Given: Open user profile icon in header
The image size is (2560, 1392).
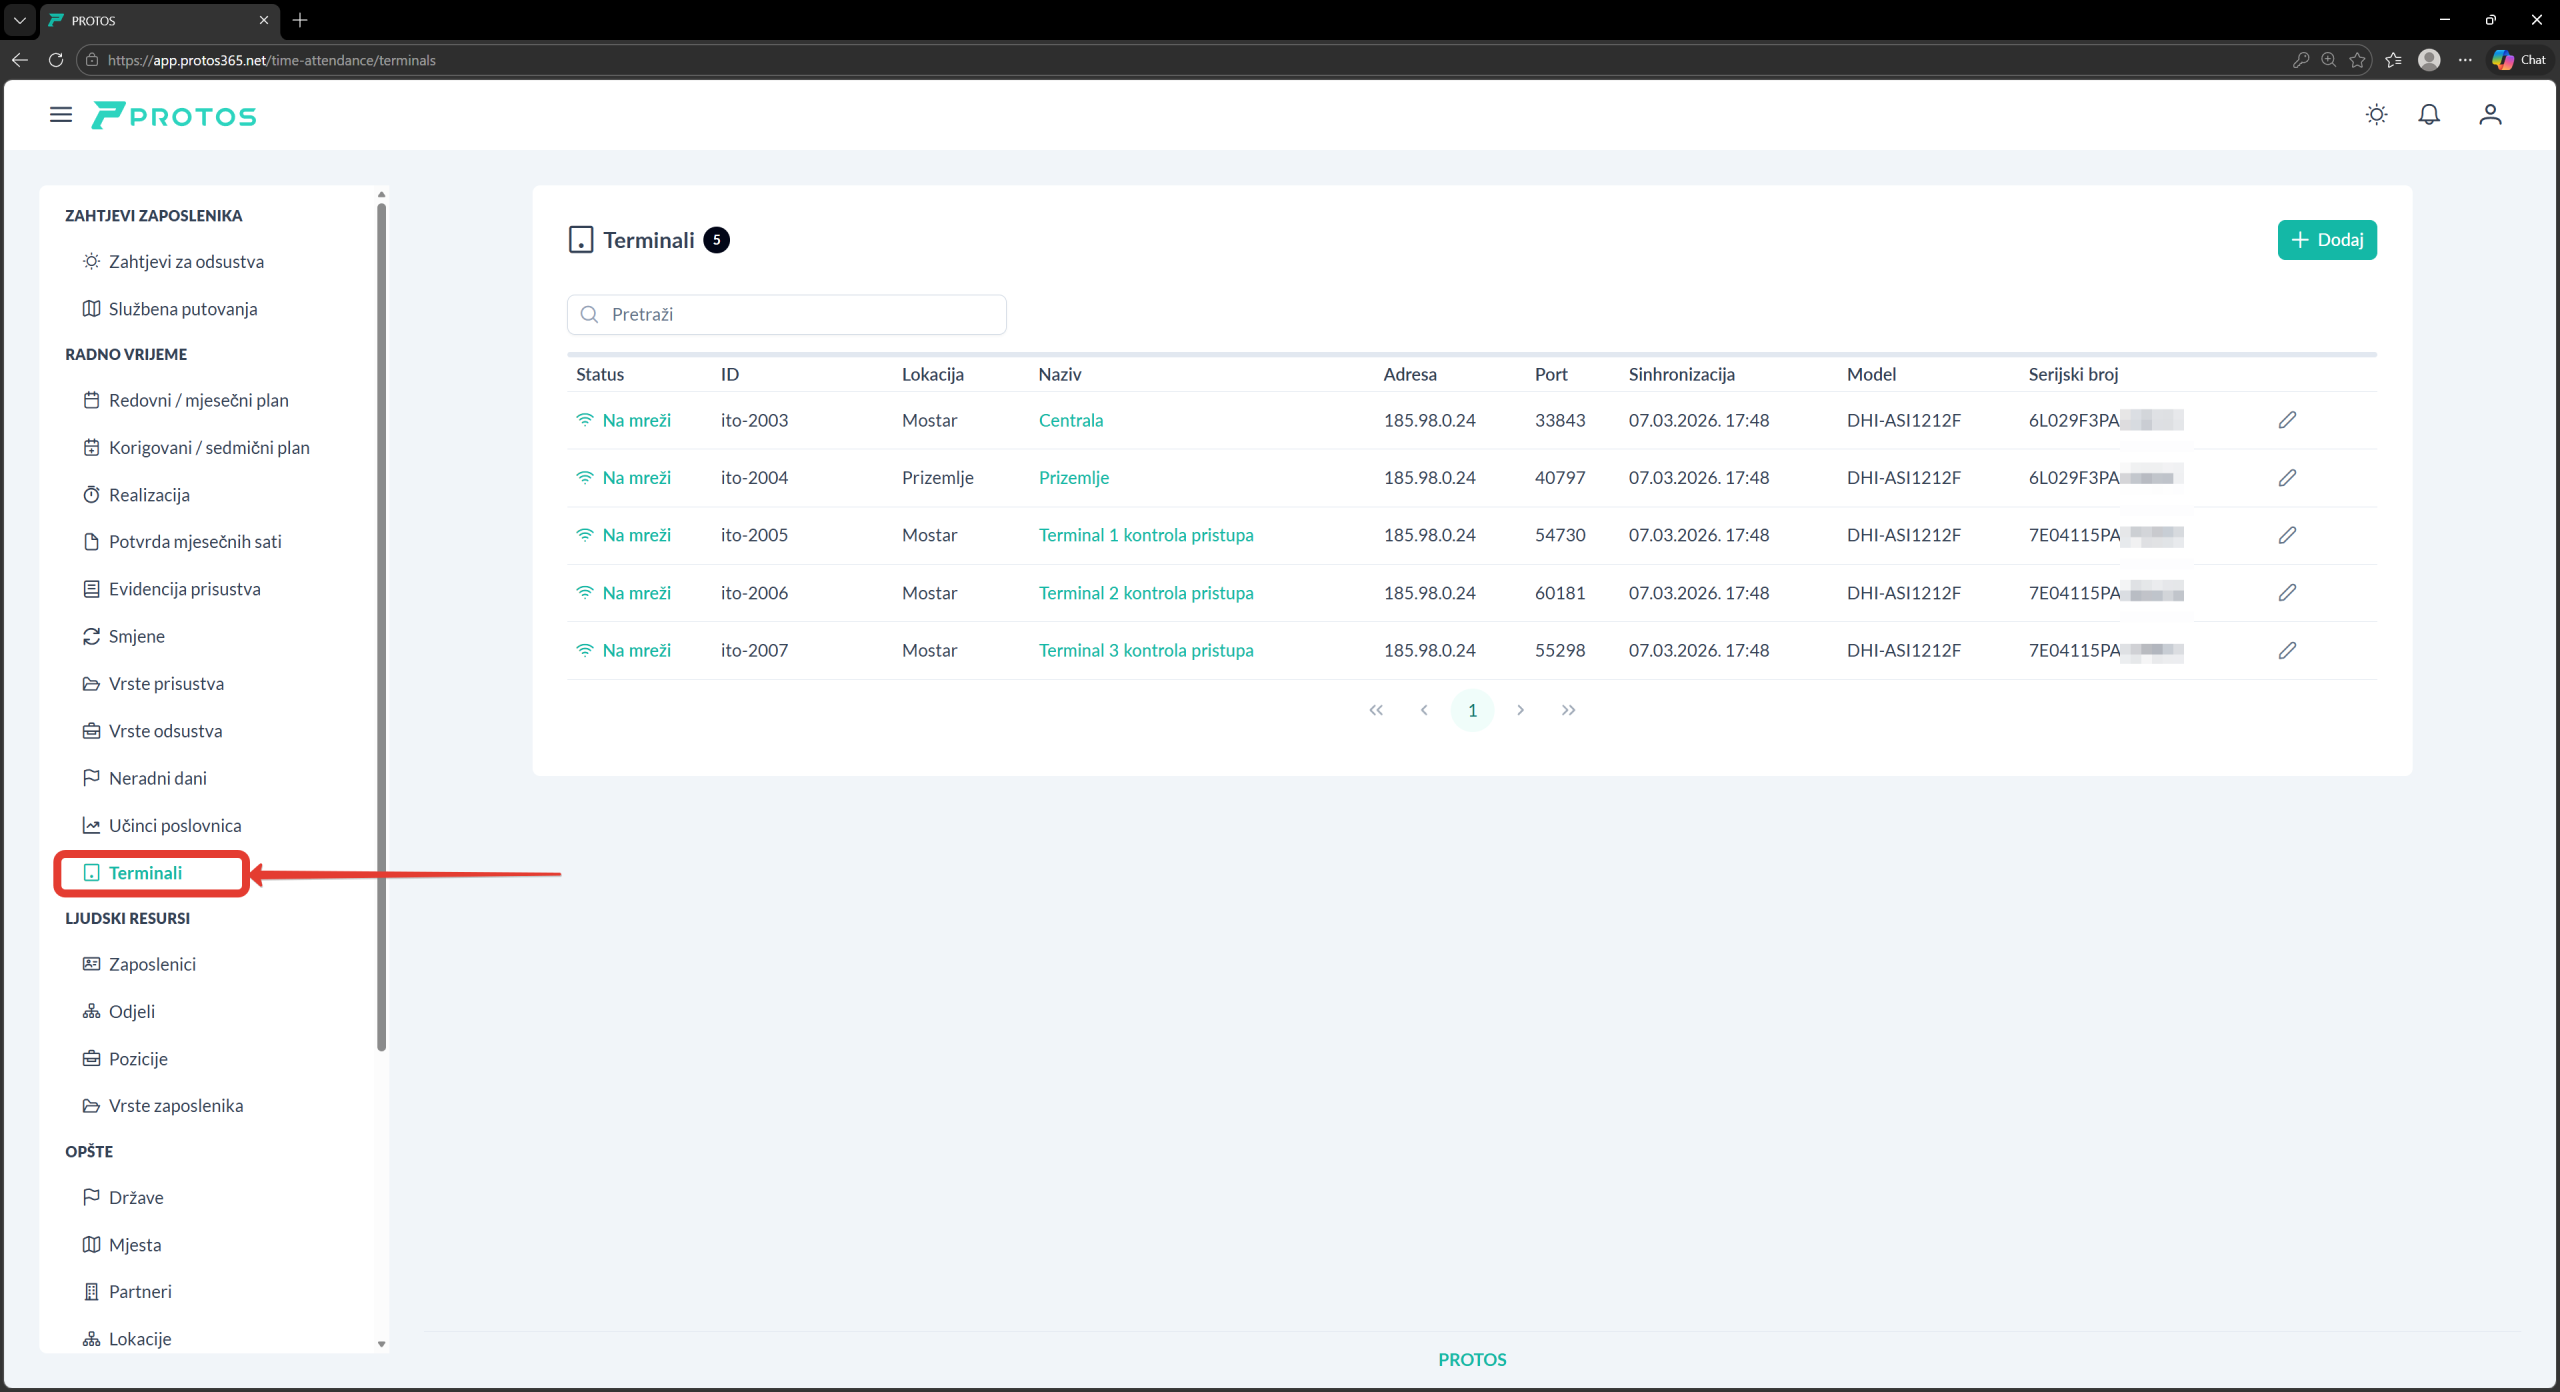Looking at the screenshot, I should (x=2489, y=115).
